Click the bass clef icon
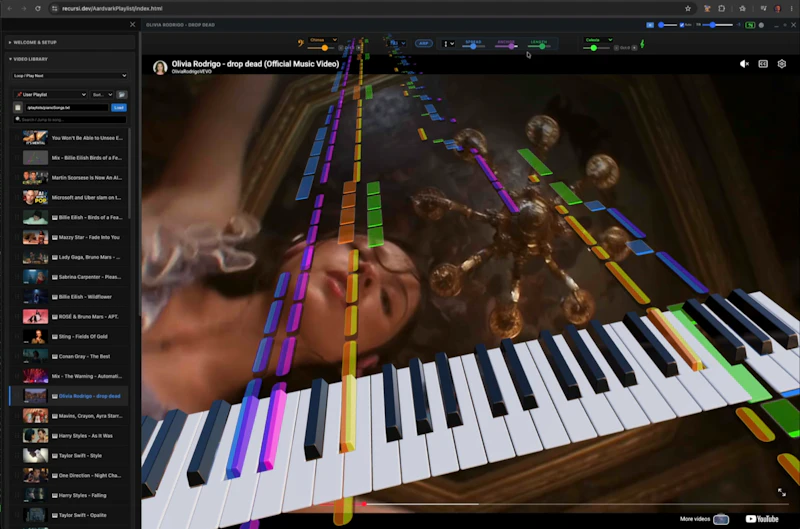The image size is (800, 529). point(301,43)
